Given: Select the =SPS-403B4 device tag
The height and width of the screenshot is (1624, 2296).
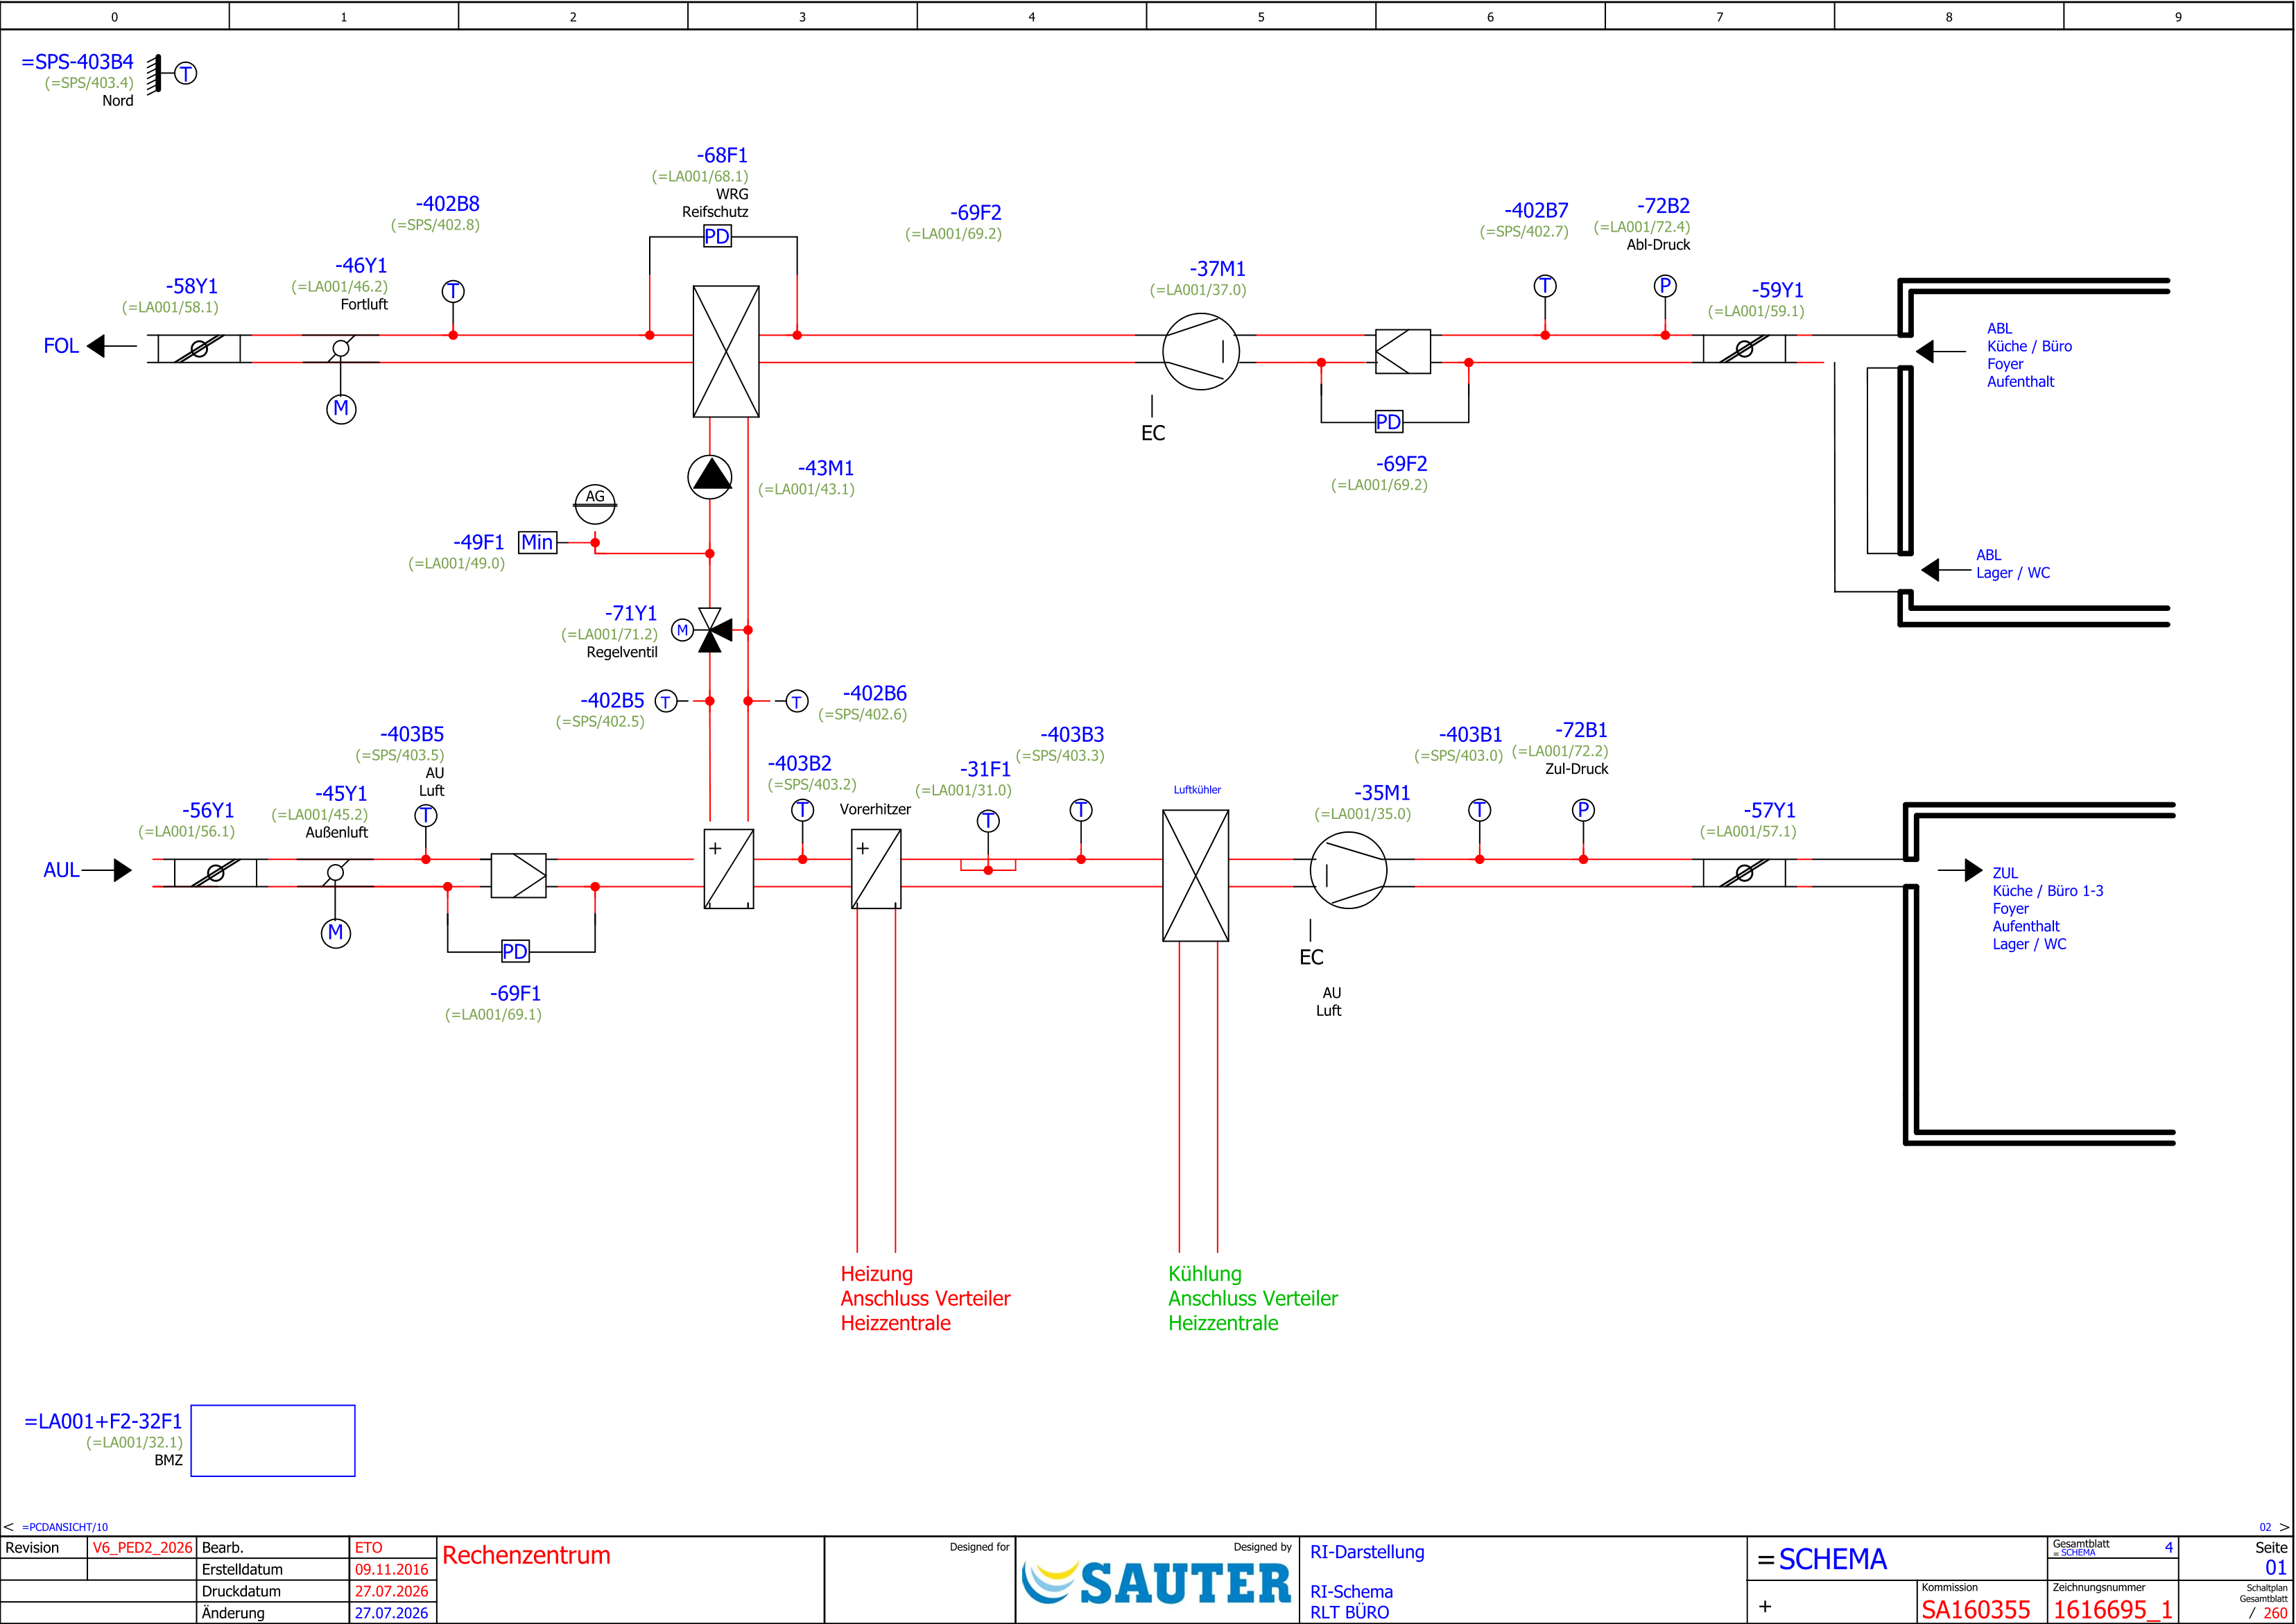Looking at the screenshot, I should (77, 61).
